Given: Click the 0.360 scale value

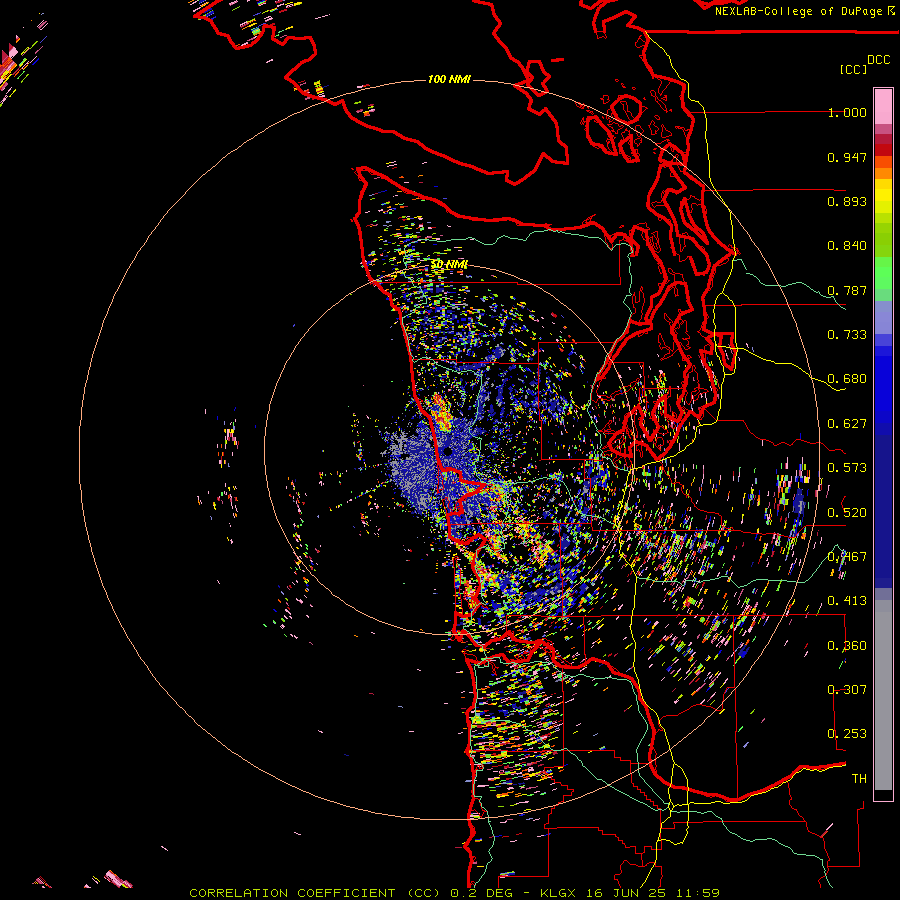Looking at the screenshot, I should (847, 646).
